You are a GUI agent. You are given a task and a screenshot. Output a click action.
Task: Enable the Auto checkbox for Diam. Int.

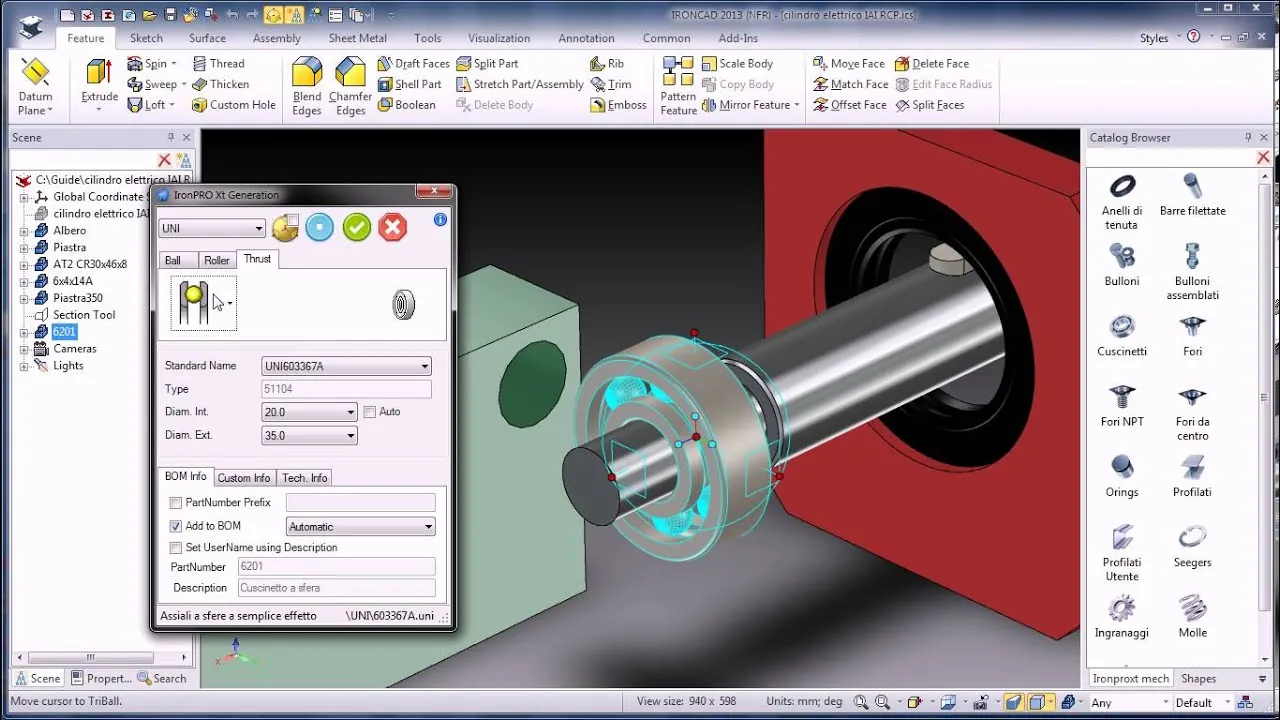[x=370, y=412]
